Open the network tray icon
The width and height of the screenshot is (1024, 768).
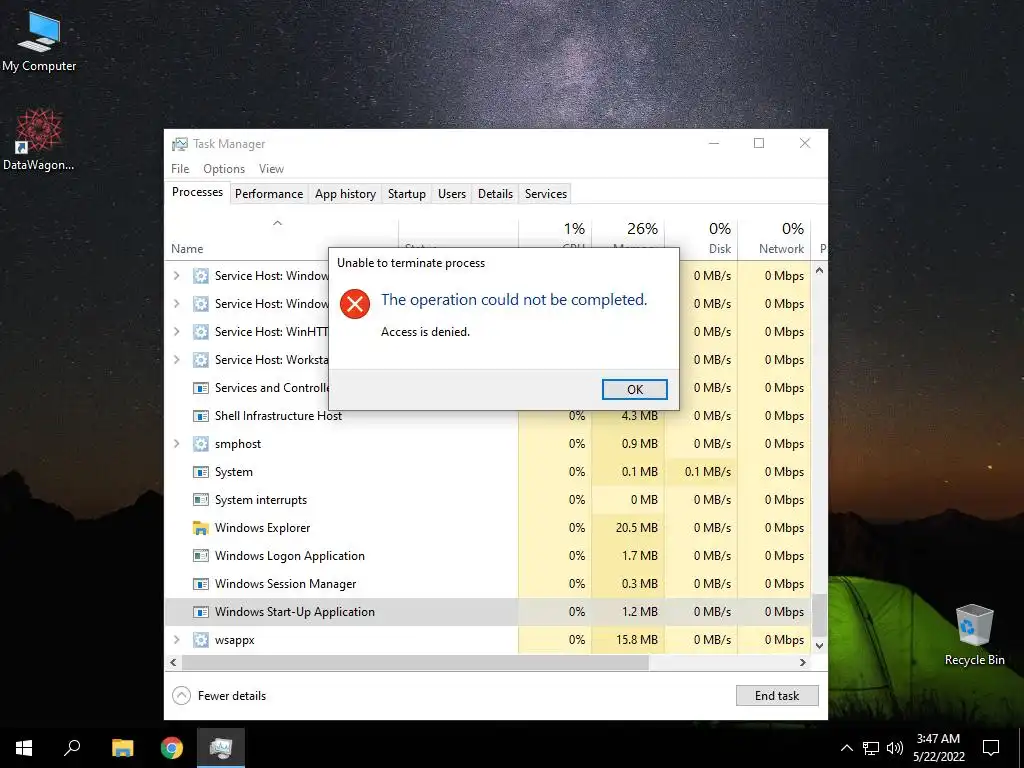[871, 748]
